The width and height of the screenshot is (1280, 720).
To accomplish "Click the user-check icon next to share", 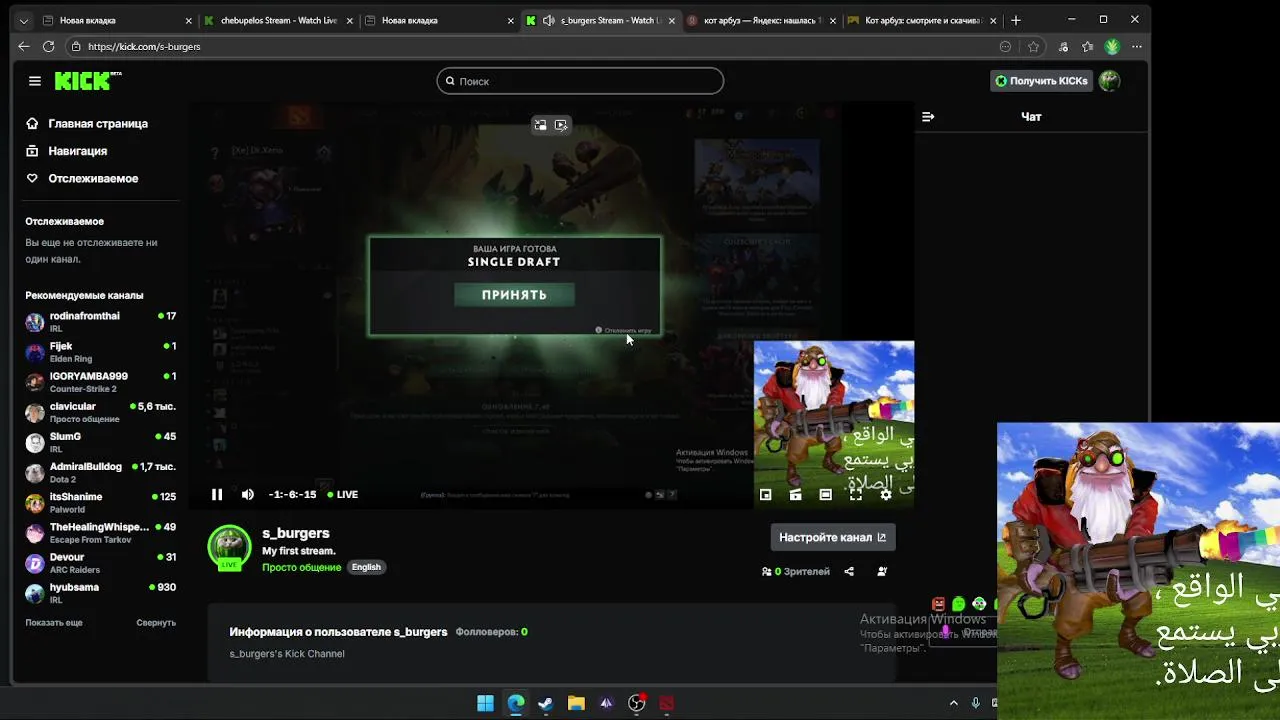I will pyautogui.click(x=882, y=572).
